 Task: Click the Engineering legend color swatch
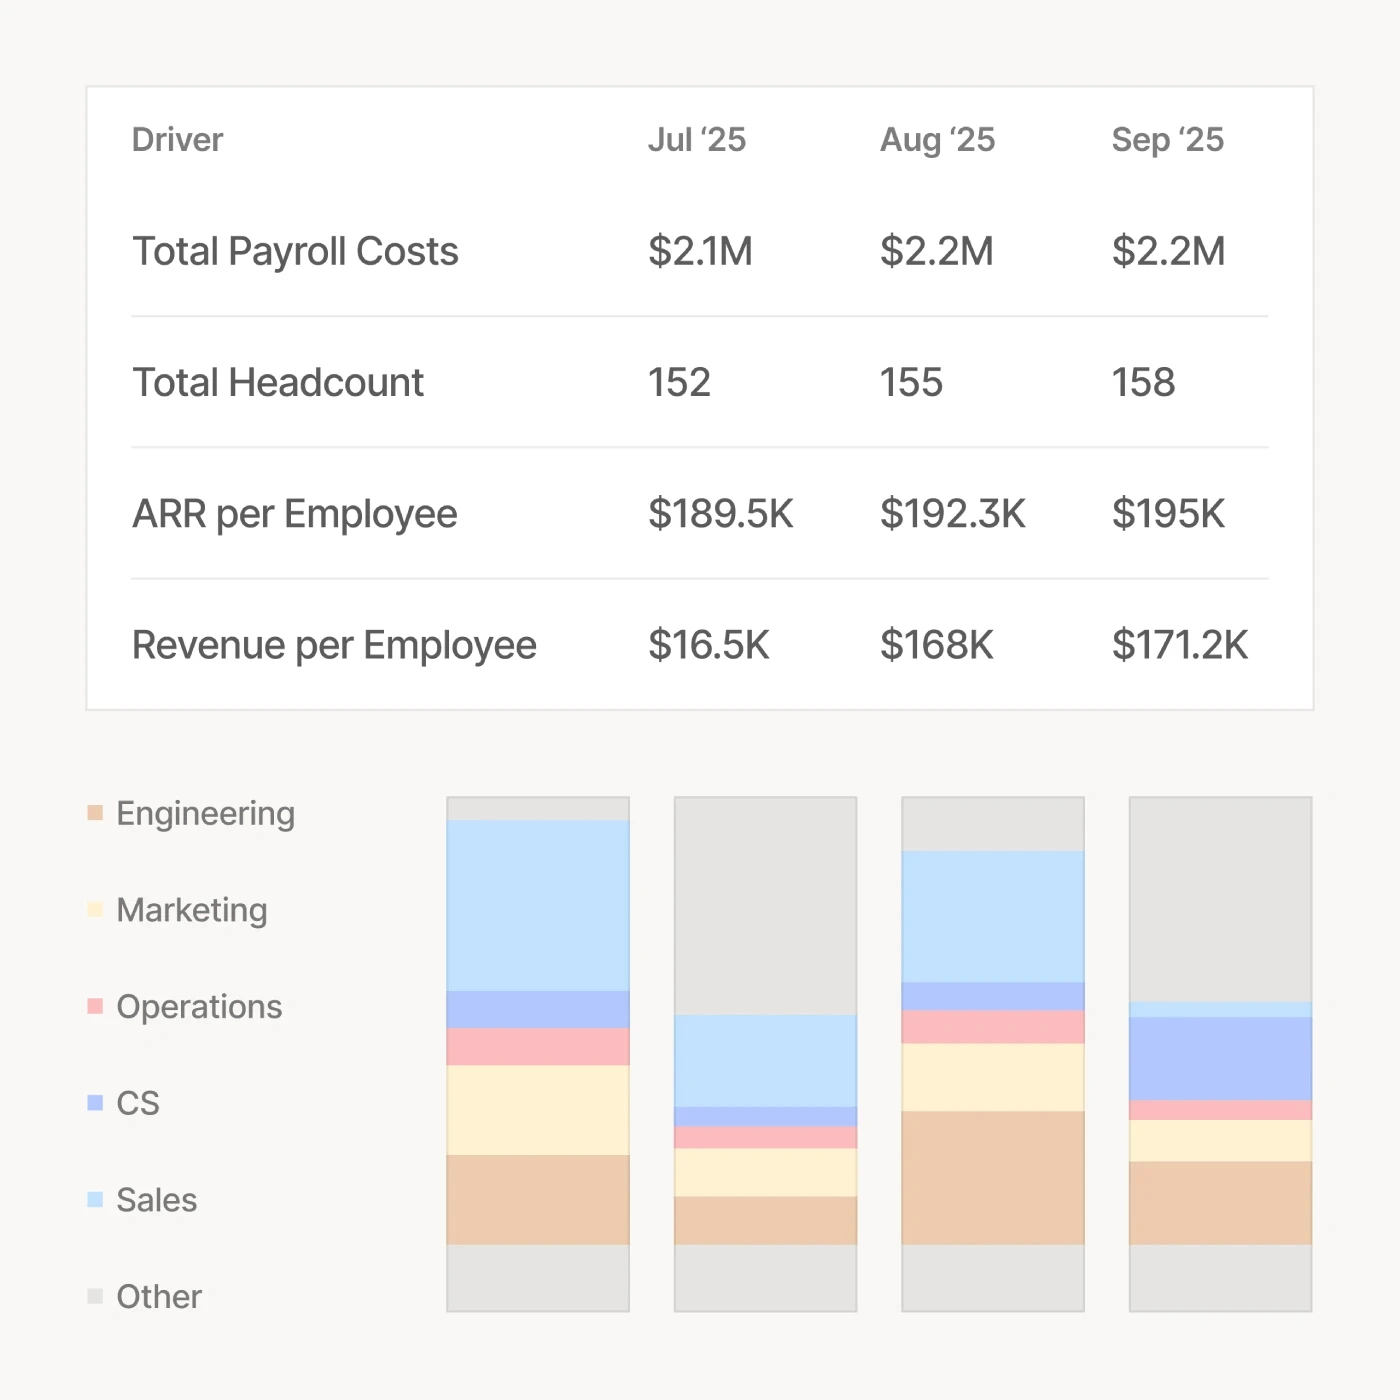95,813
